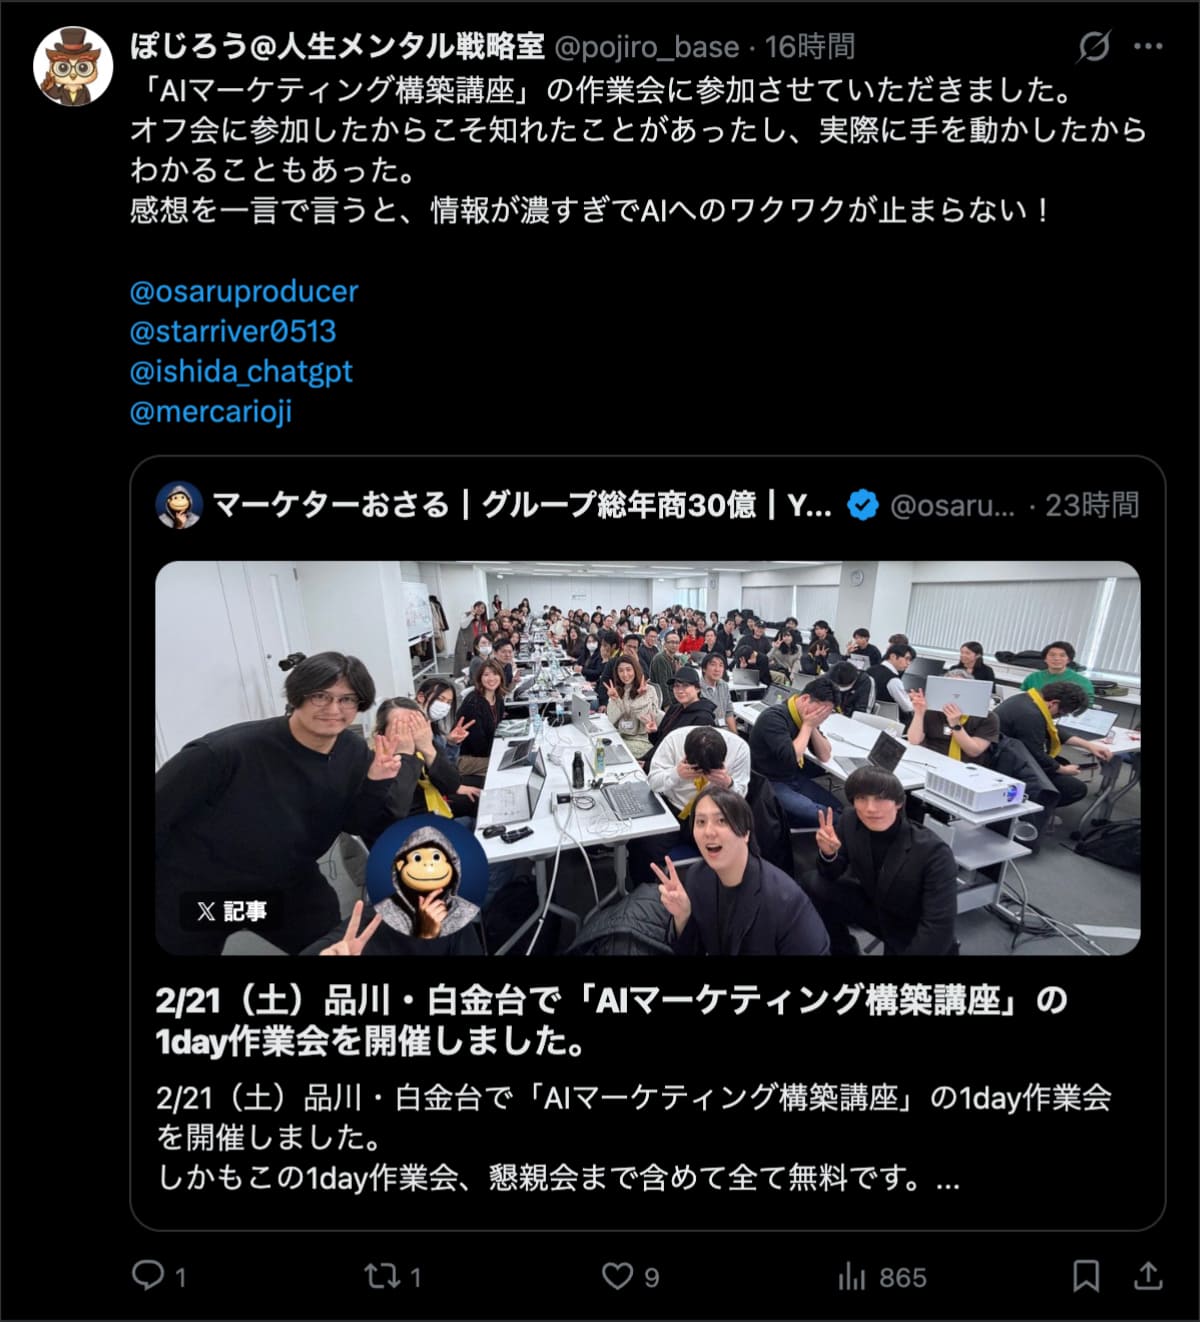
Task: Open the quoted article group photo
Action: point(648,758)
